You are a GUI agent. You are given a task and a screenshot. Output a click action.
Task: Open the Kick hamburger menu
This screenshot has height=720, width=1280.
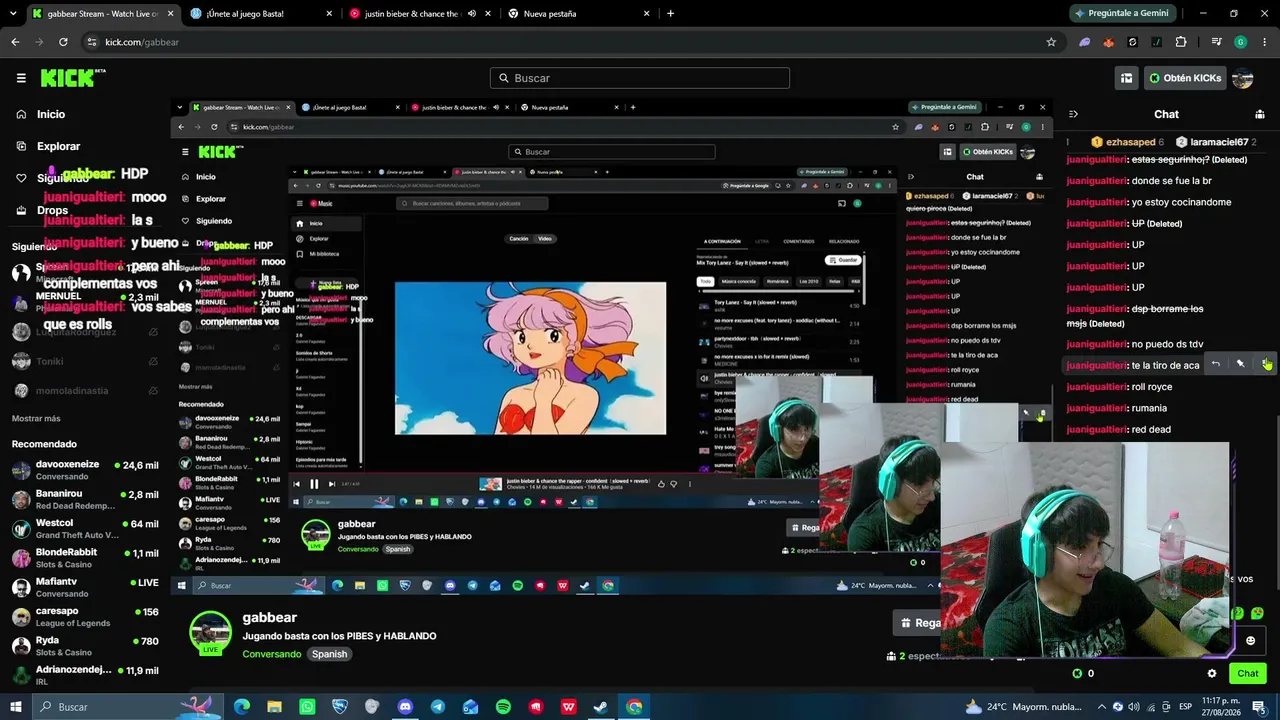point(21,78)
